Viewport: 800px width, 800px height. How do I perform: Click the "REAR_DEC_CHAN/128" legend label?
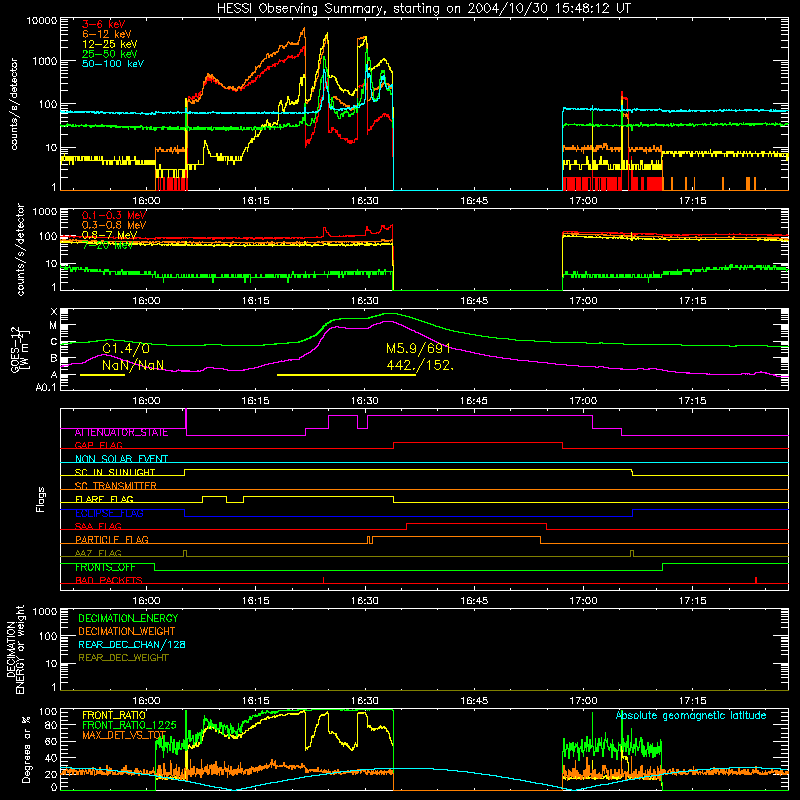132,645
